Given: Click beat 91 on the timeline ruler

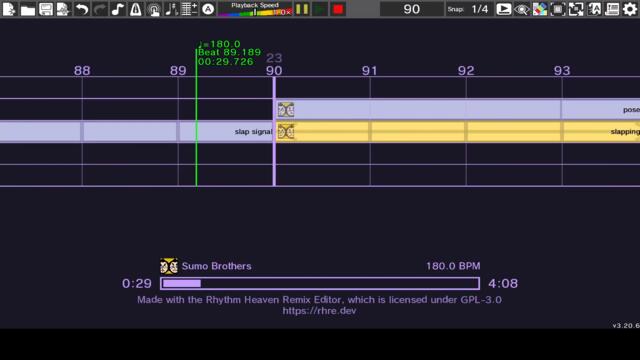Looking at the screenshot, I should pos(370,71).
